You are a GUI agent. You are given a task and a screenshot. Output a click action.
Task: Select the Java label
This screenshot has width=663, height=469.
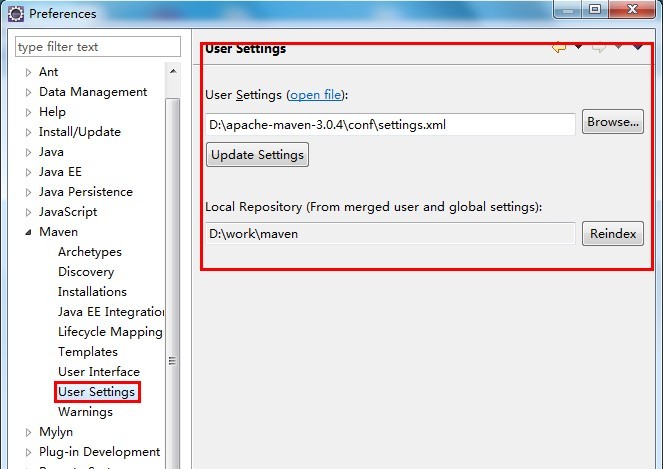(51, 152)
